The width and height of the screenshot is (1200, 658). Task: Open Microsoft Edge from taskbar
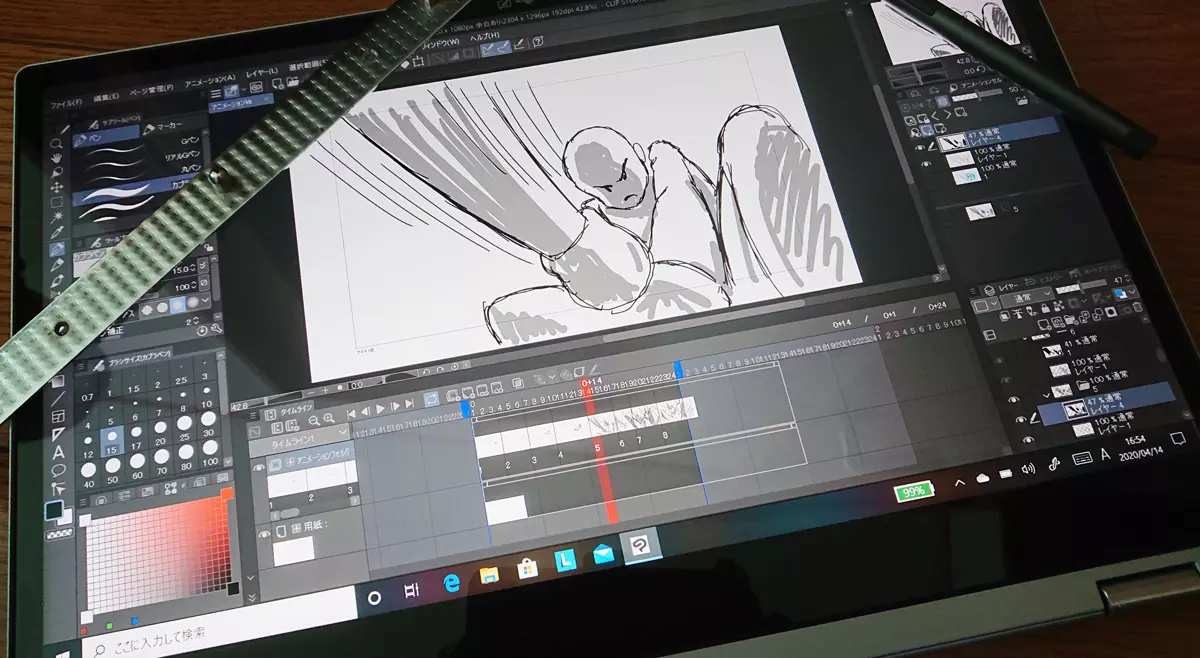tap(451, 584)
